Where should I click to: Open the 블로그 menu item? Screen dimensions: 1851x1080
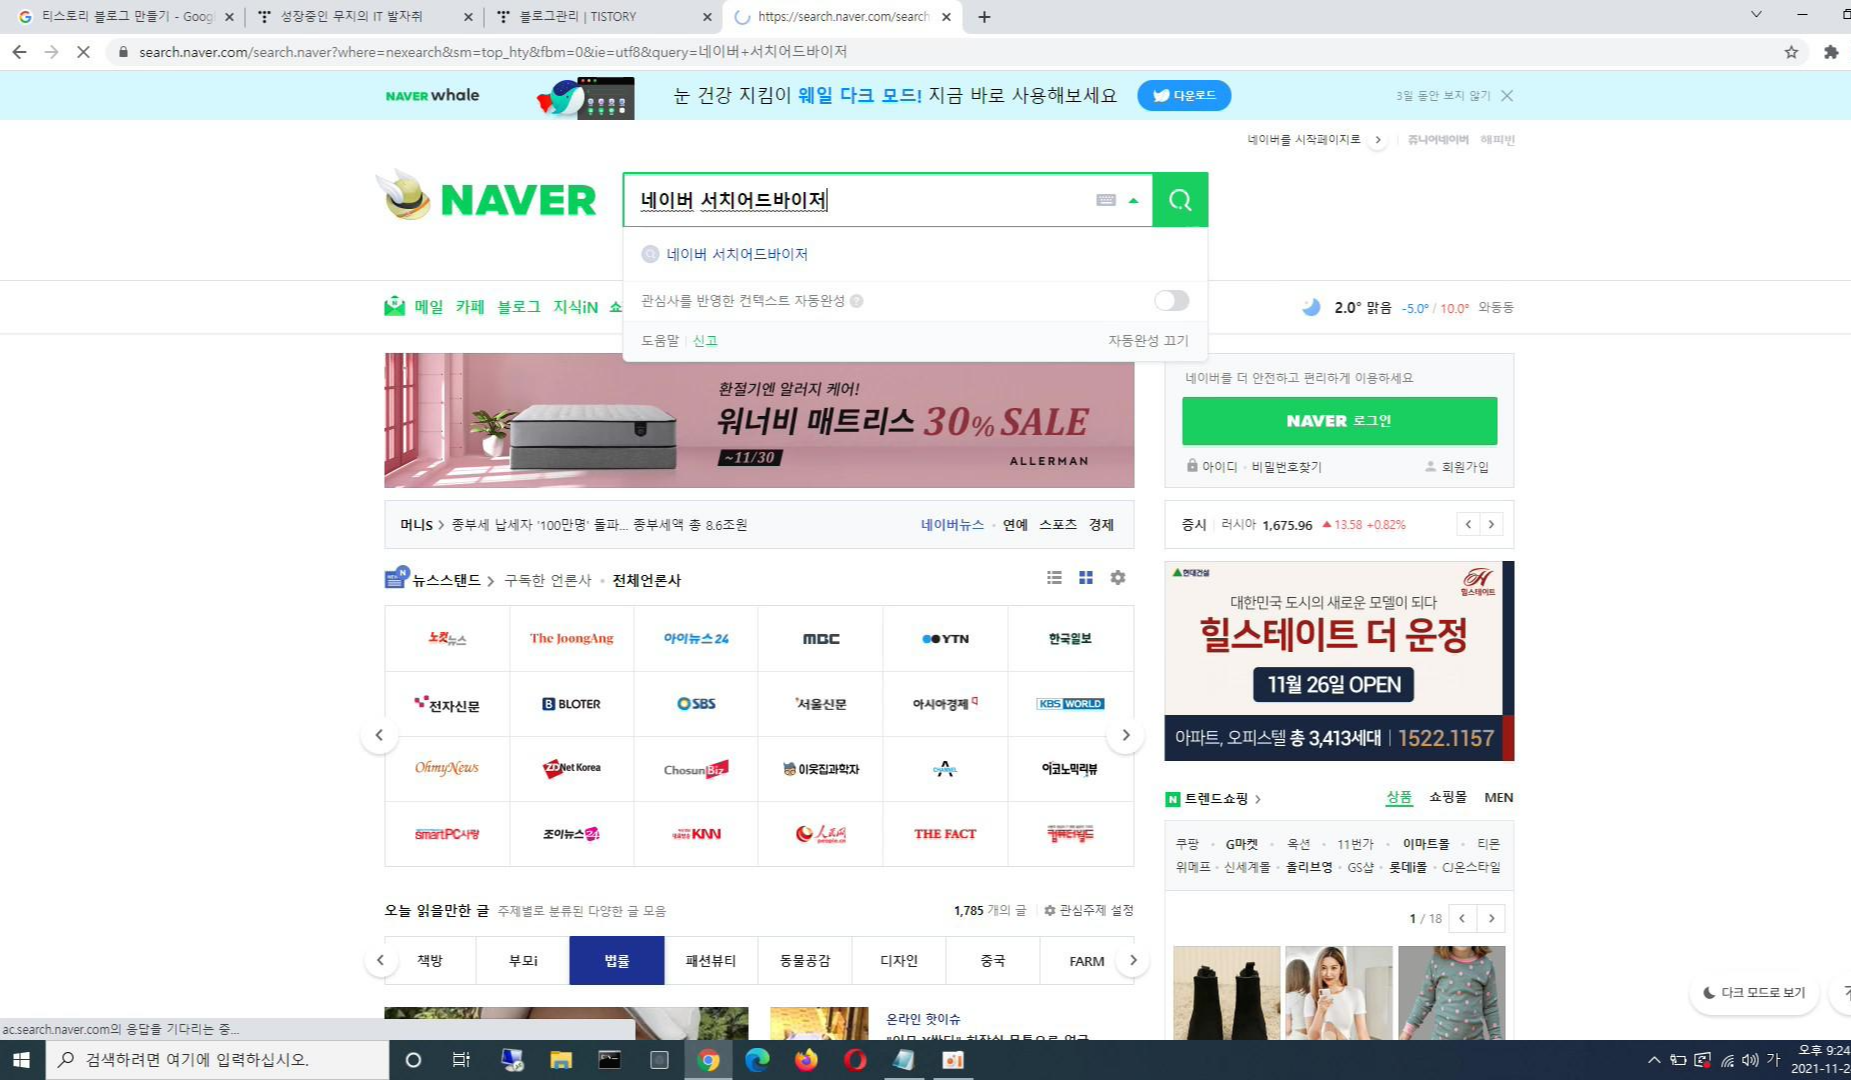[519, 307]
